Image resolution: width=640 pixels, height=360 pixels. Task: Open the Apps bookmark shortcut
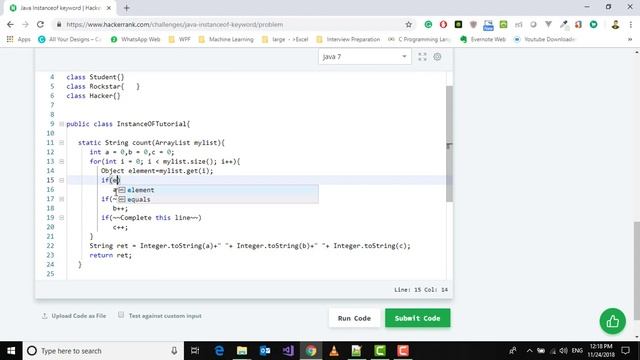point(19,39)
